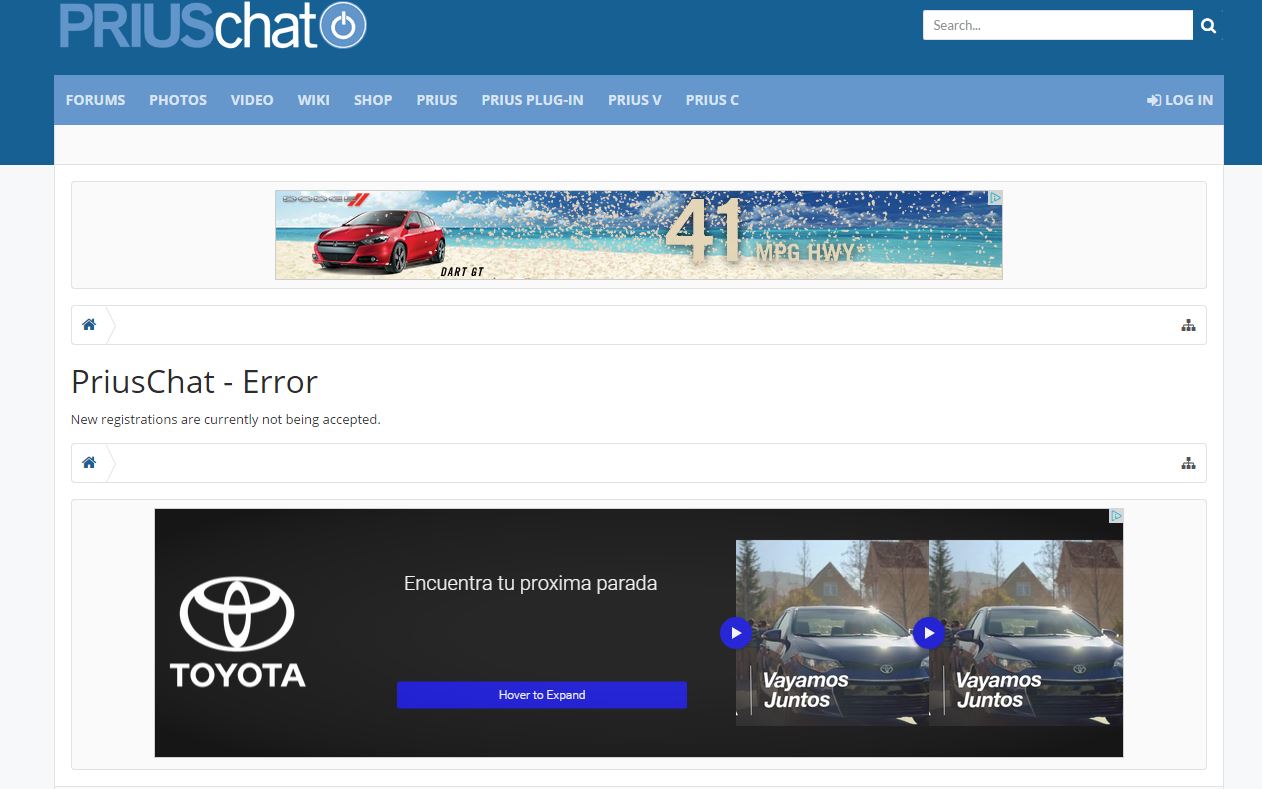Image resolution: width=1262 pixels, height=789 pixels.
Task: Click the Log In link
Action: (x=1180, y=100)
